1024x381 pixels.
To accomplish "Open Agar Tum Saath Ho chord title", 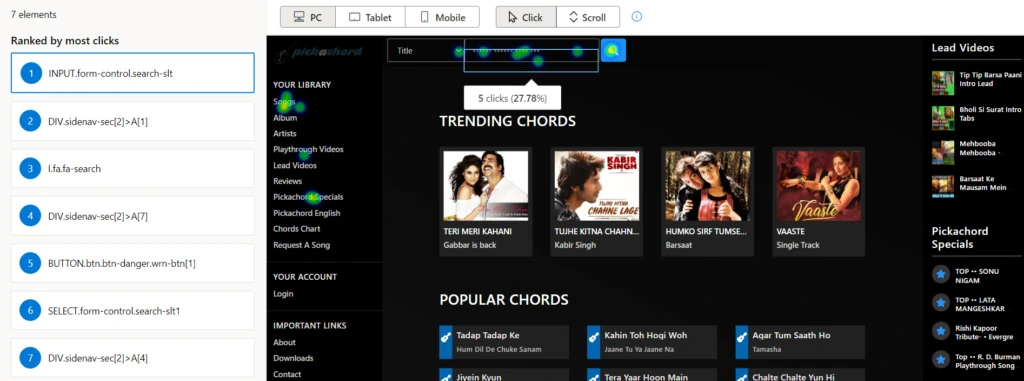I will (792, 335).
